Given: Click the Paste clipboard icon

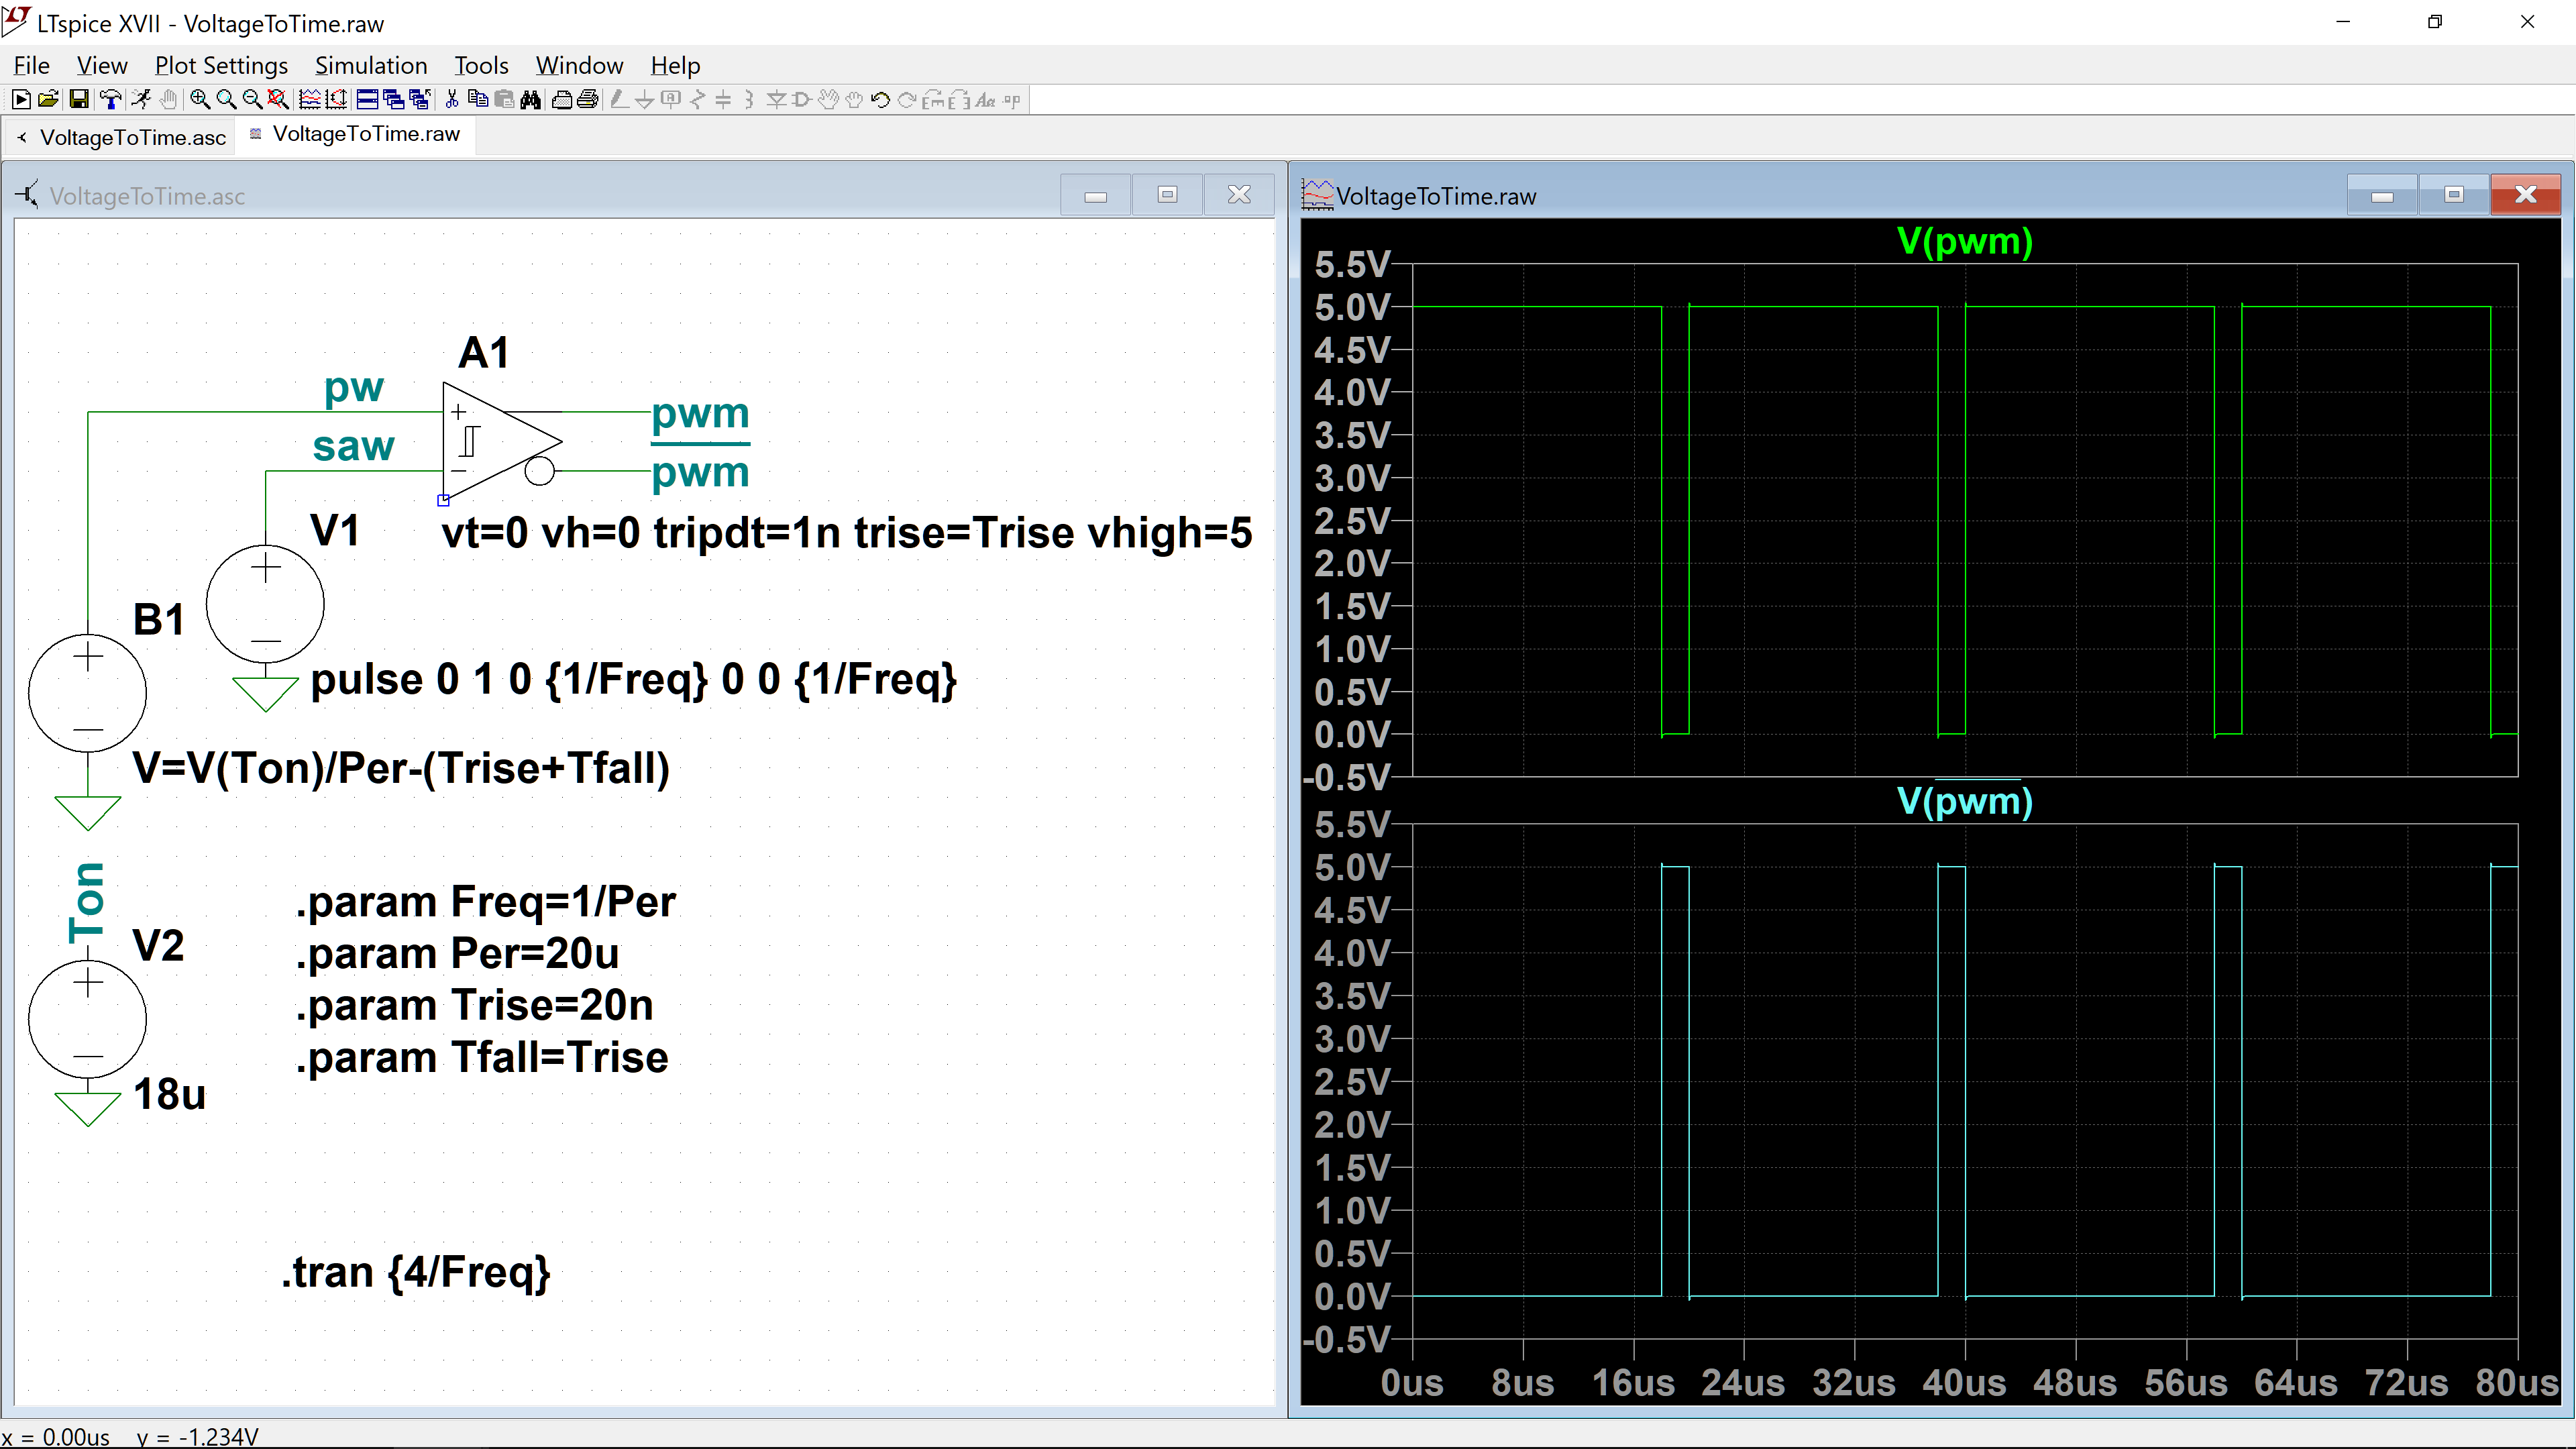Looking at the screenshot, I should [x=504, y=99].
